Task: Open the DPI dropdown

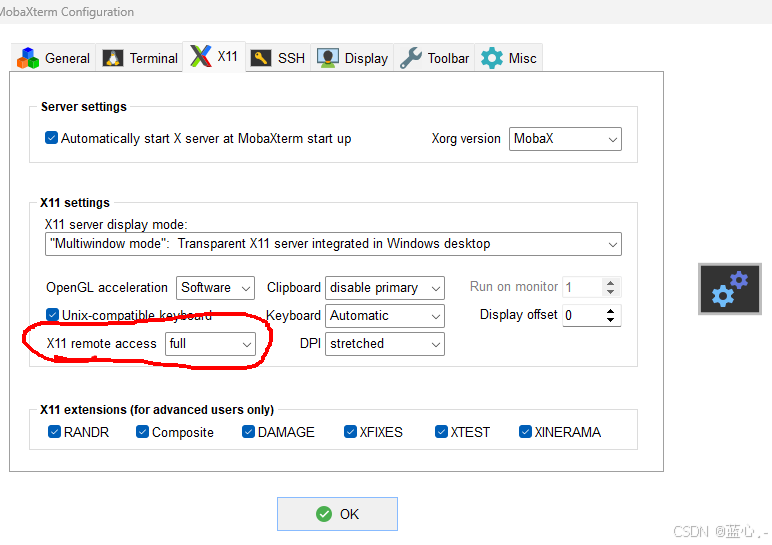Action: [x=385, y=344]
